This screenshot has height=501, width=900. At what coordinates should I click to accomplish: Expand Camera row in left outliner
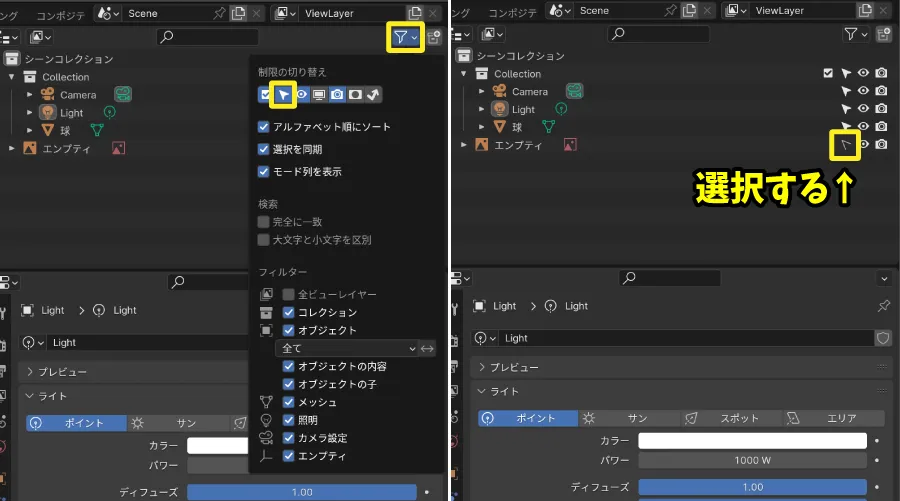point(29,95)
